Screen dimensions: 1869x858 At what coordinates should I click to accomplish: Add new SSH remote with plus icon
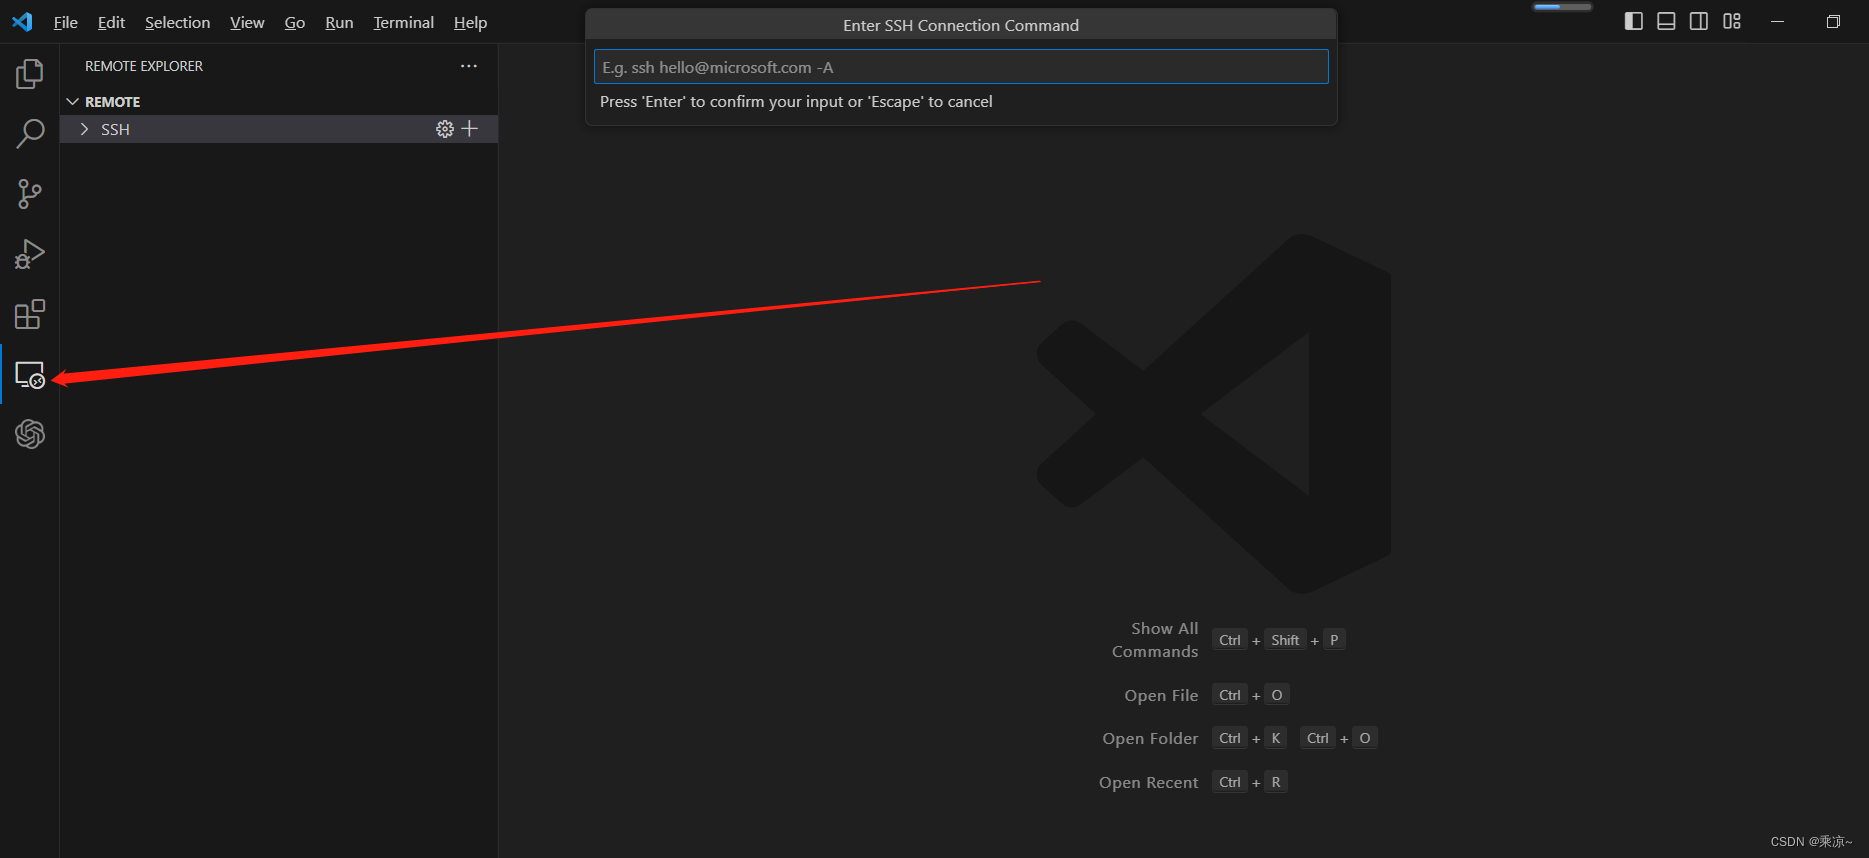(470, 129)
